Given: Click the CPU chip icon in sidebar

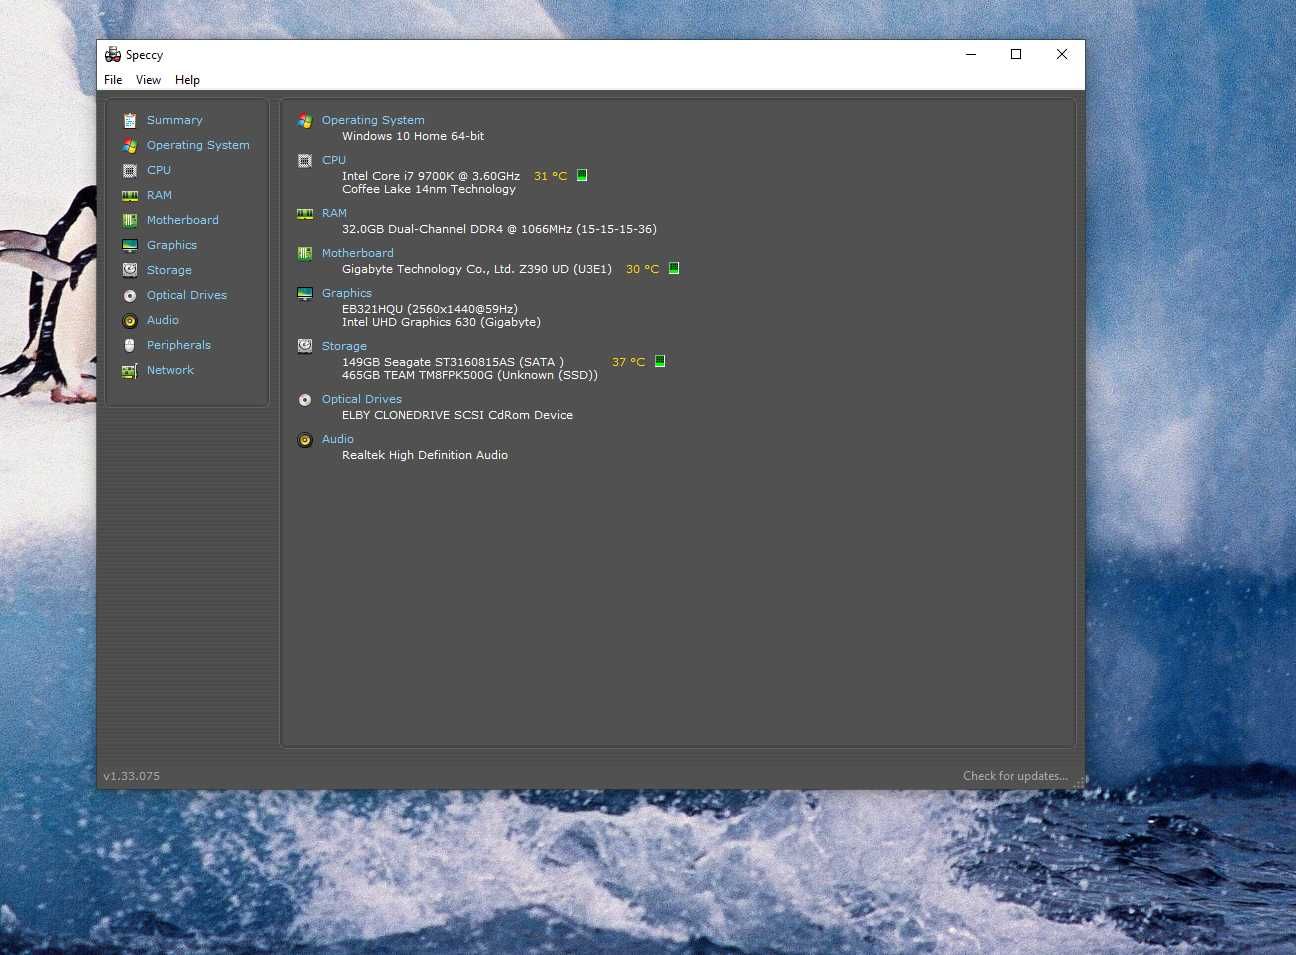Looking at the screenshot, I should [x=129, y=170].
